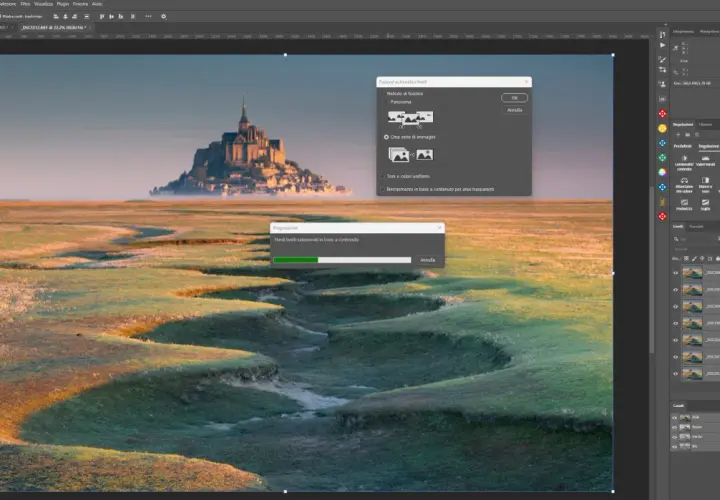The width and height of the screenshot is (720, 500).
Task: Click the lock position icon
Action: 702,258
